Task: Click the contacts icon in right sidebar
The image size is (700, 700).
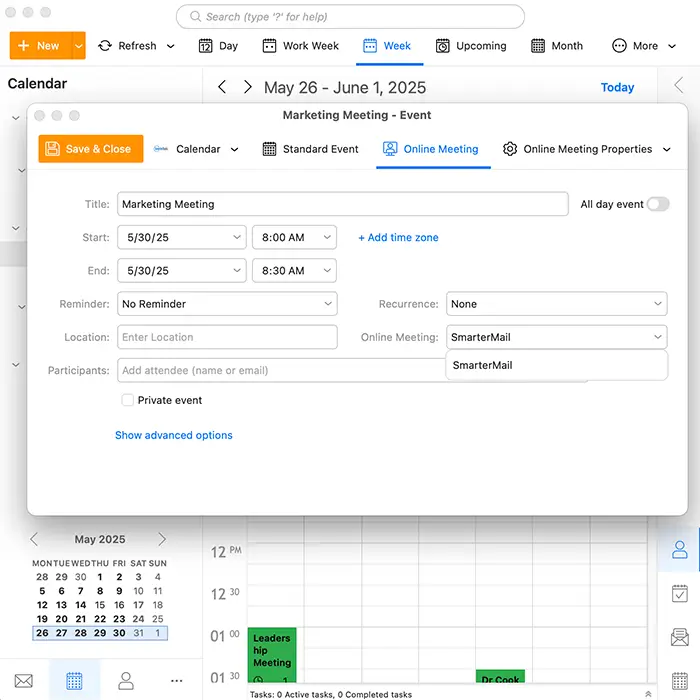Action: click(x=680, y=549)
